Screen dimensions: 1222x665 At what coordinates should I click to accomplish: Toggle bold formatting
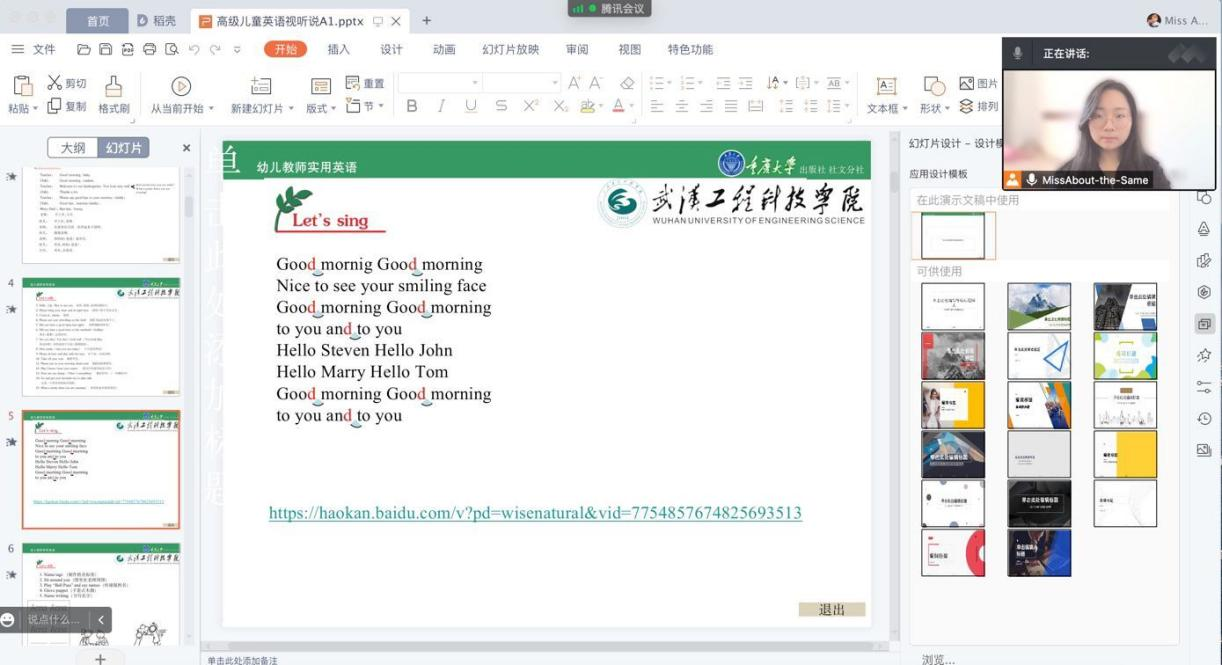point(411,106)
